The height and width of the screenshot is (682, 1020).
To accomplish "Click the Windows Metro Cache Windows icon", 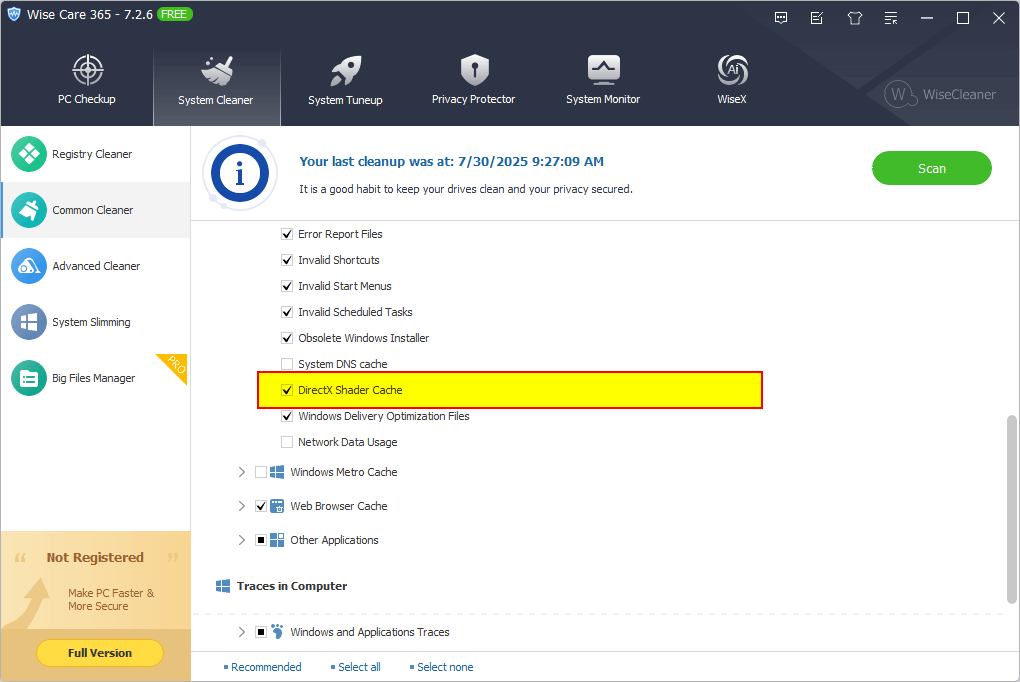I will click(x=276, y=472).
